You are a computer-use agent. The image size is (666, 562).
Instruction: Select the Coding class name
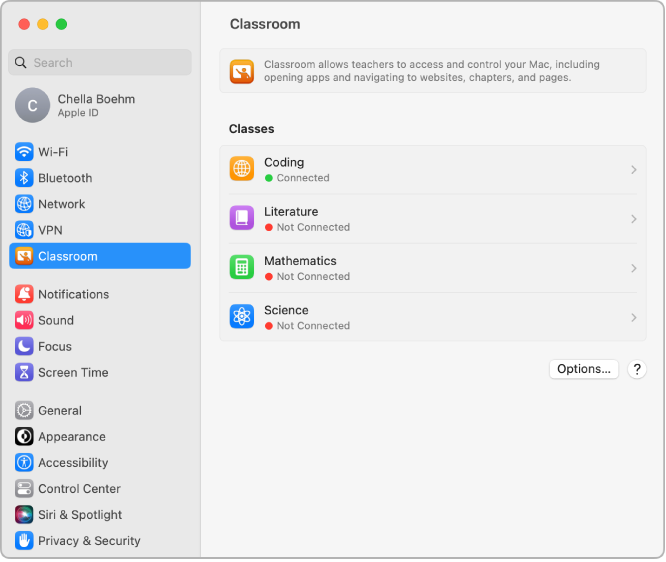pyautogui.click(x=284, y=162)
